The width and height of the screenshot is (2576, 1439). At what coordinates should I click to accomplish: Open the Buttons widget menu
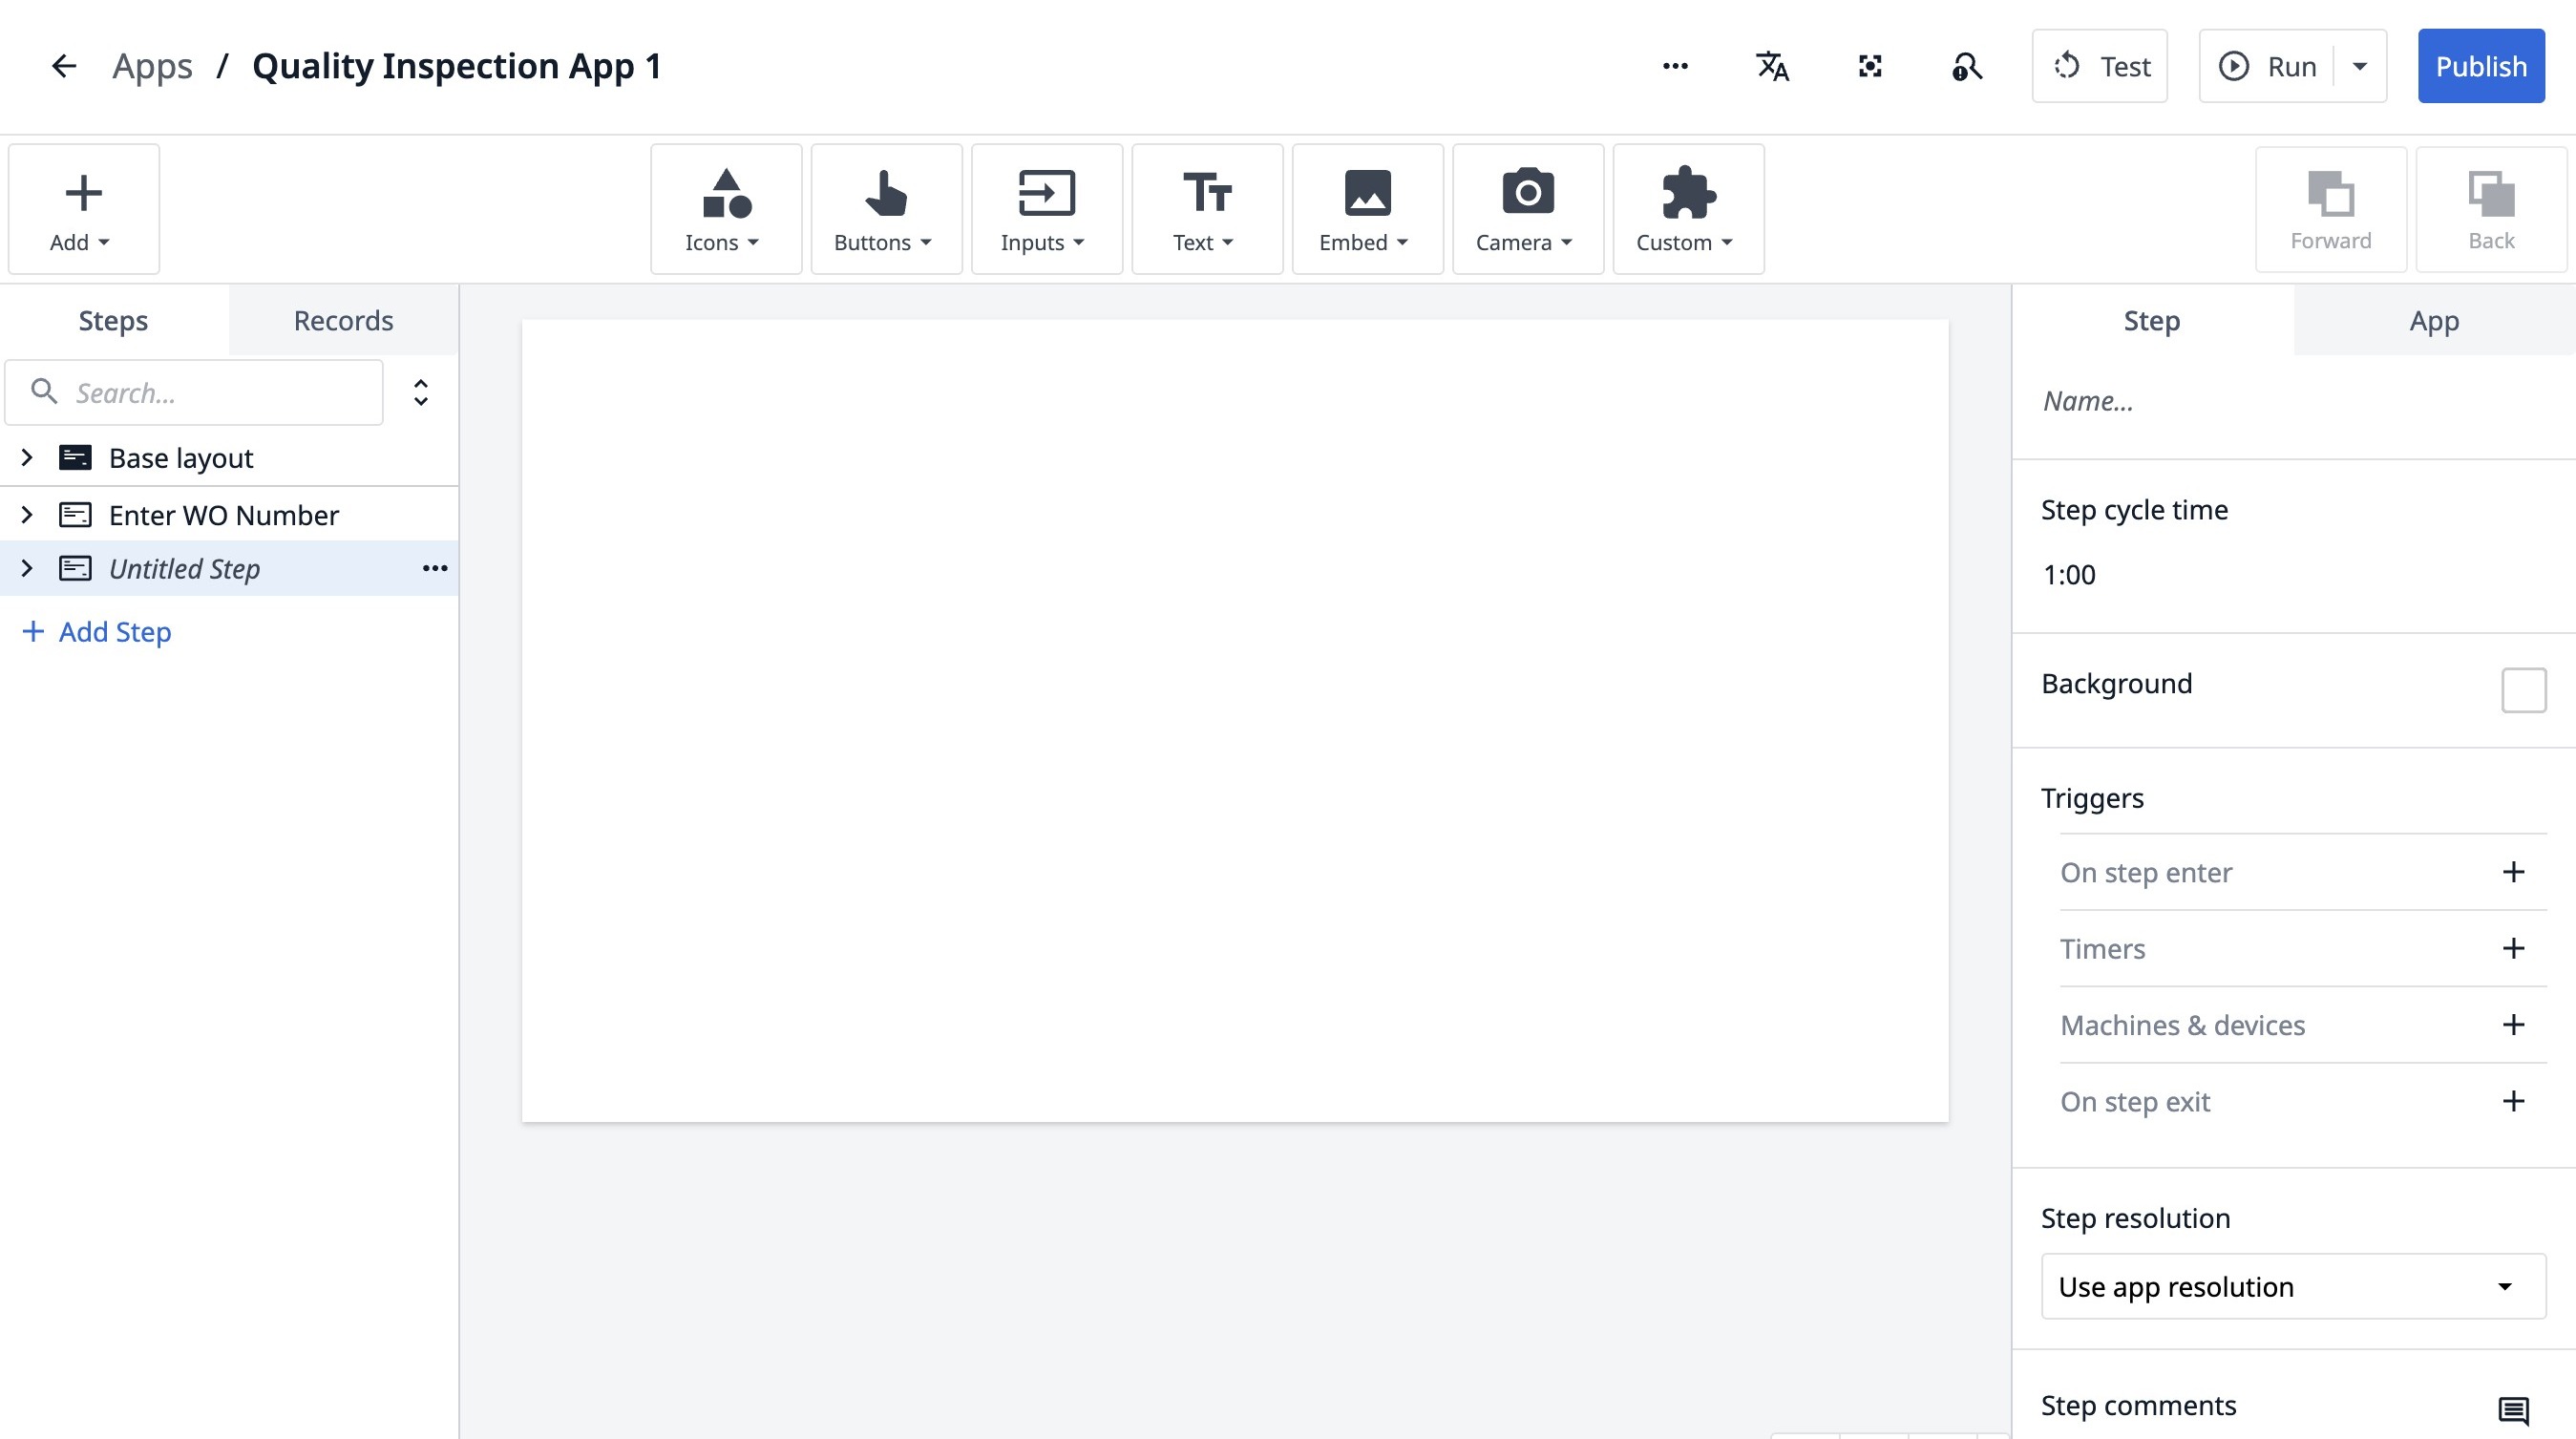tap(885, 209)
